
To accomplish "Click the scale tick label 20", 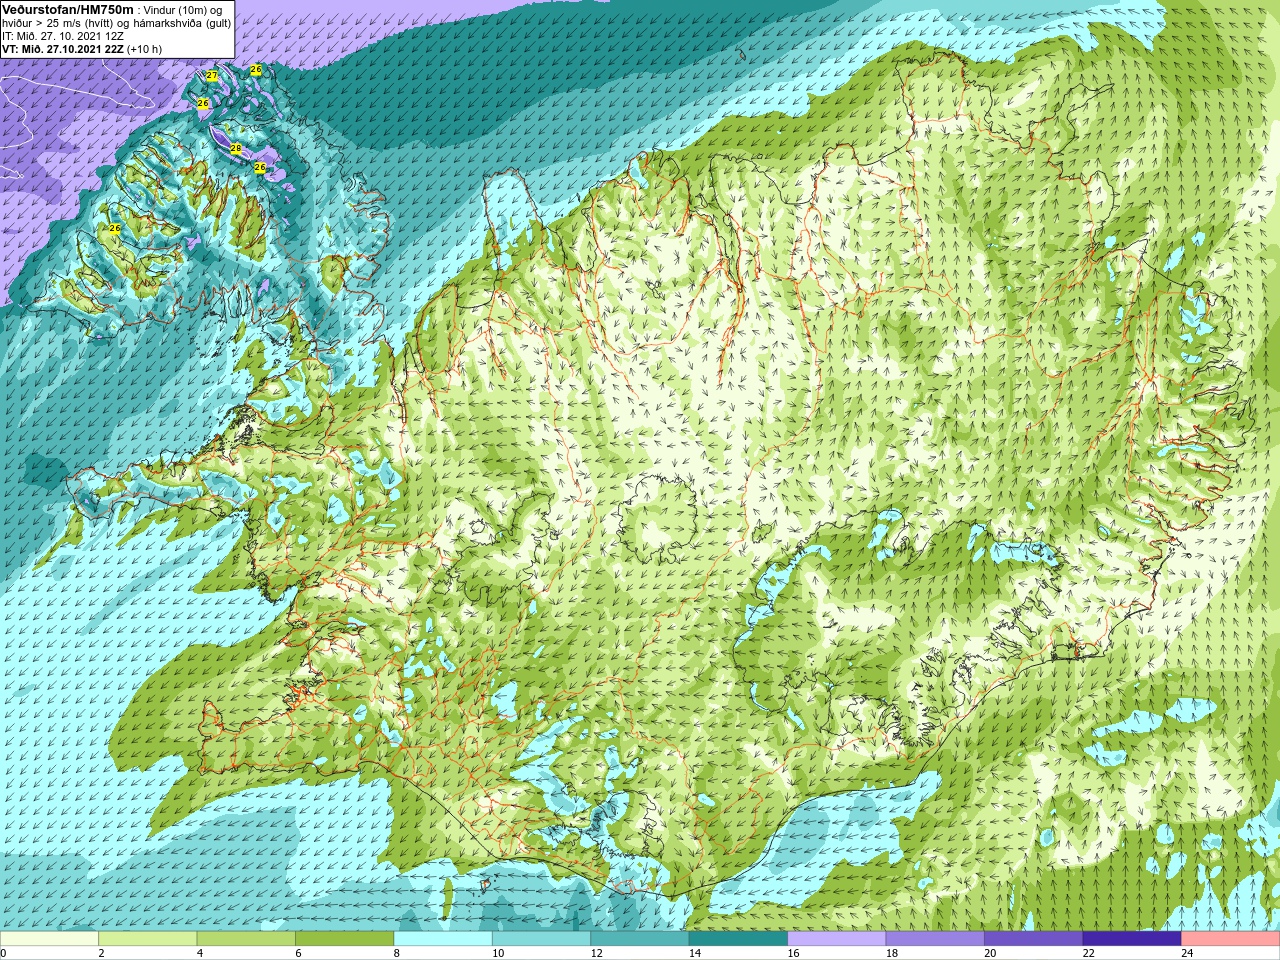I will (990, 953).
